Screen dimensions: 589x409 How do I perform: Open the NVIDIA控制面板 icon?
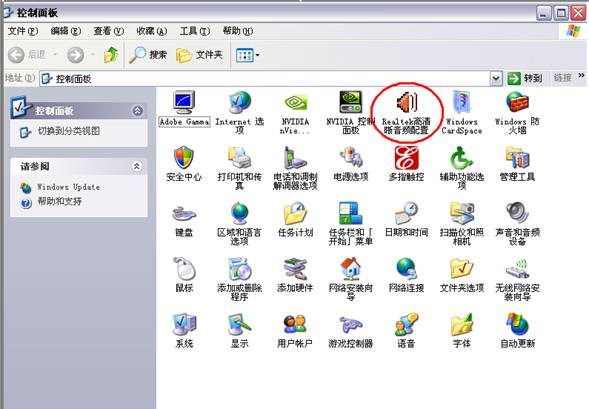pyautogui.click(x=350, y=112)
